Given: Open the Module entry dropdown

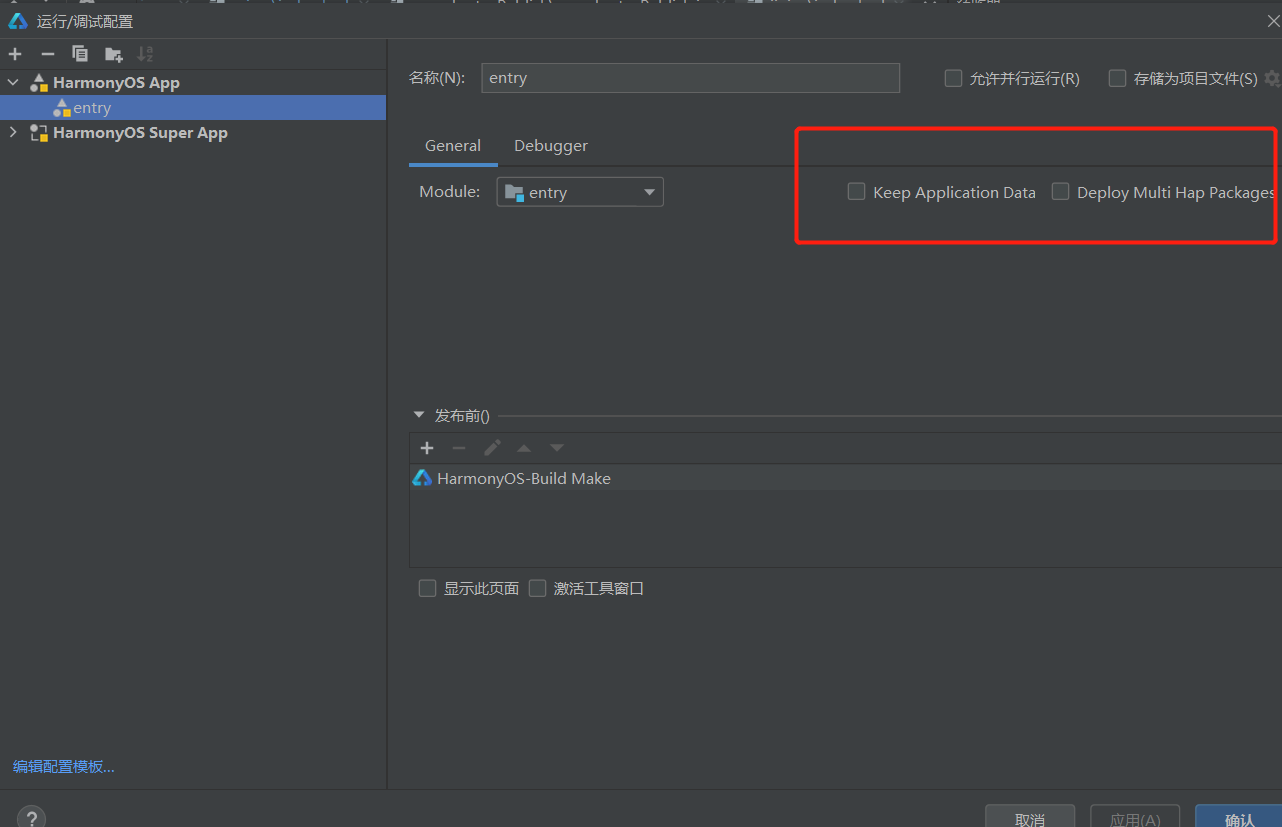Looking at the screenshot, I should point(580,192).
